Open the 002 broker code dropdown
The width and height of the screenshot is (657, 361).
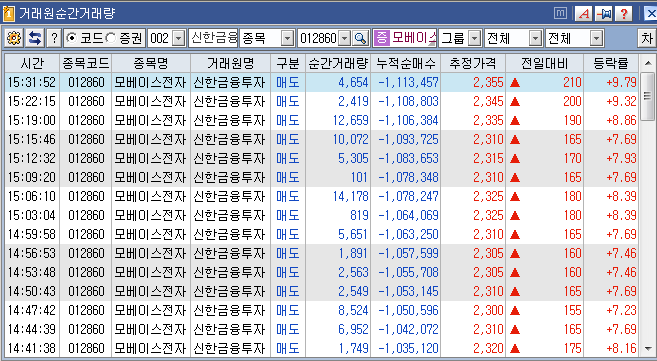click(179, 39)
